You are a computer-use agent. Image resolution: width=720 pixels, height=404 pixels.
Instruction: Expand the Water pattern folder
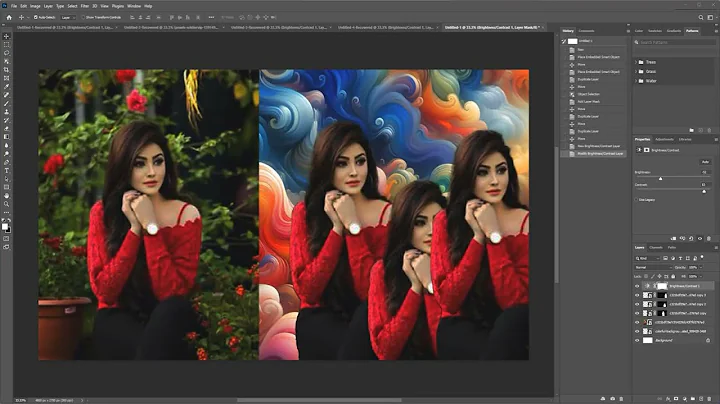click(x=636, y=81)
